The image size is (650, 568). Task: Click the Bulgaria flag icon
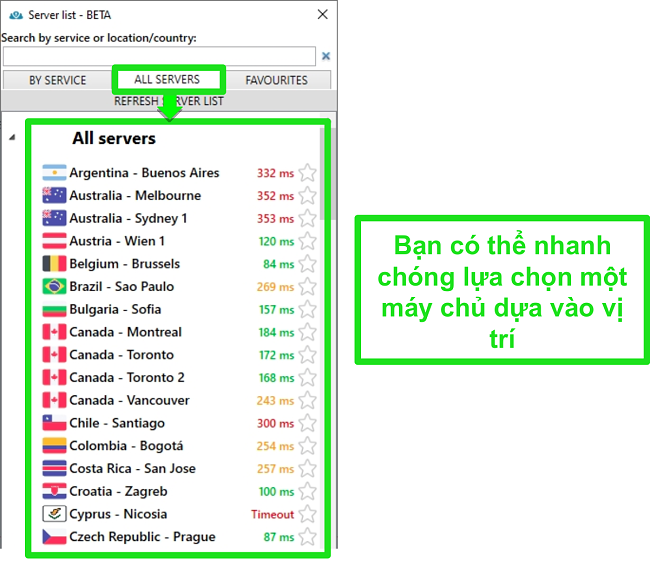click(54, 309)
